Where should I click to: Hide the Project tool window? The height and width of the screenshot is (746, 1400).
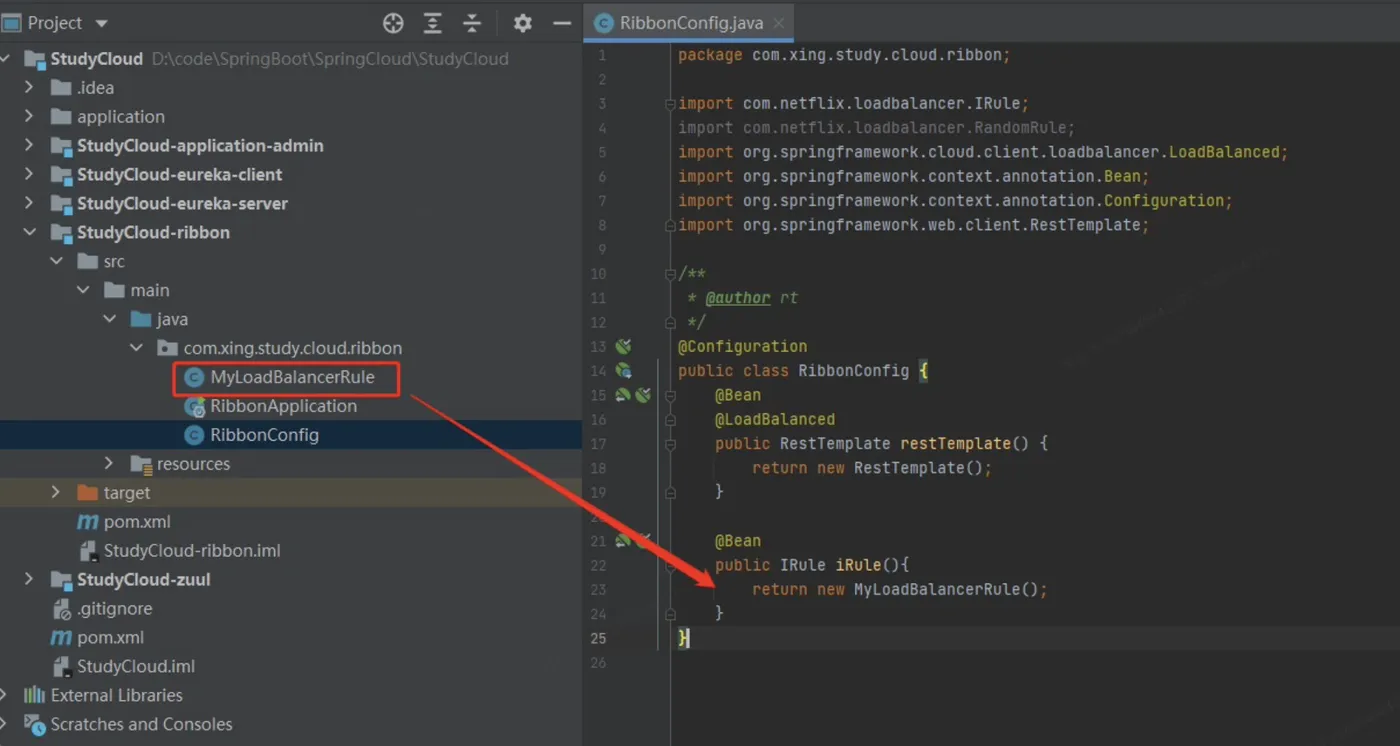(x=562, y=23)
